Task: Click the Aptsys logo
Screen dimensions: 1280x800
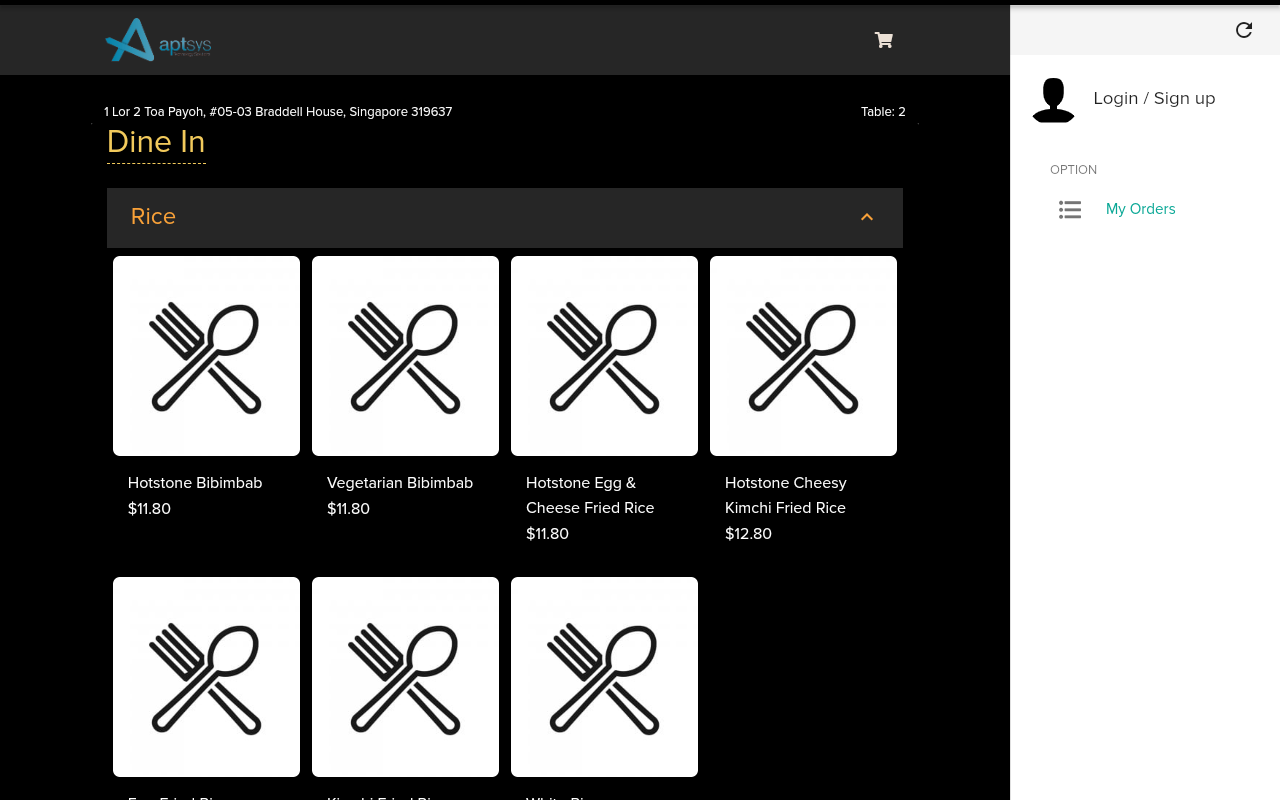Action: [x=158, y=41]
